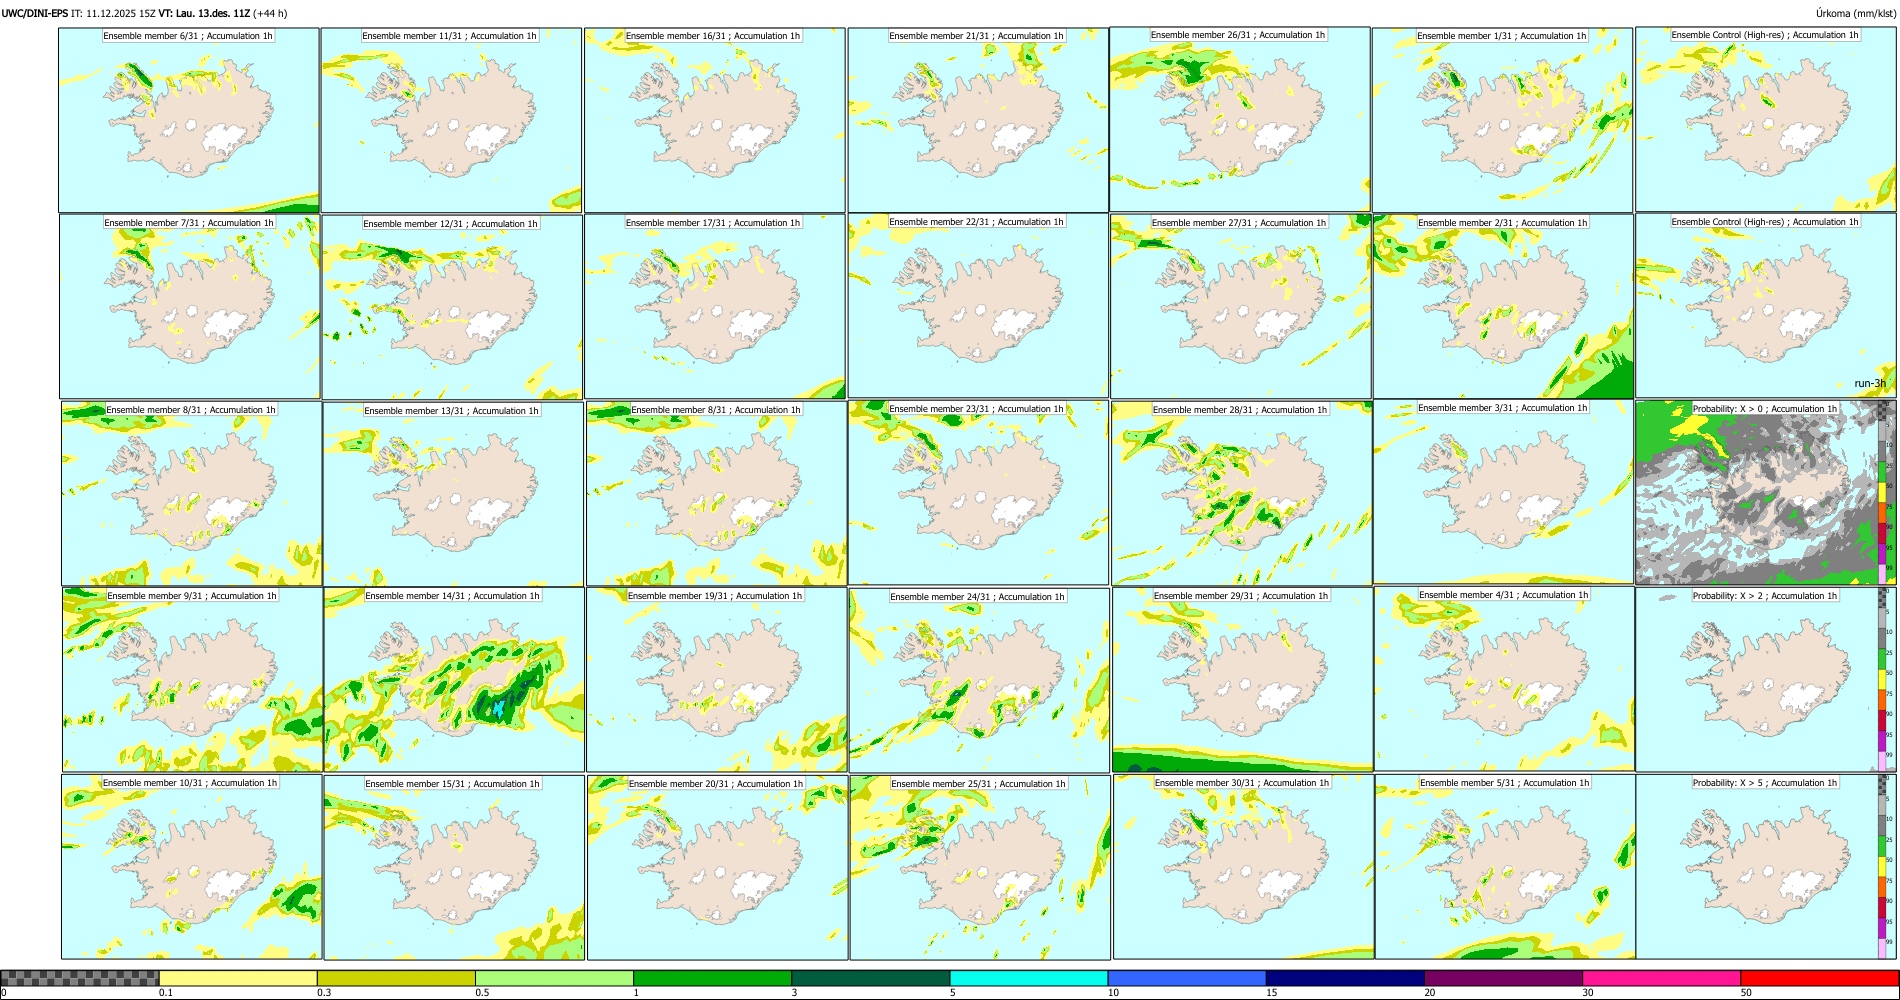
Task: Open the Ensemble member 26/31 precipitation map
Action: point(1240,120)
